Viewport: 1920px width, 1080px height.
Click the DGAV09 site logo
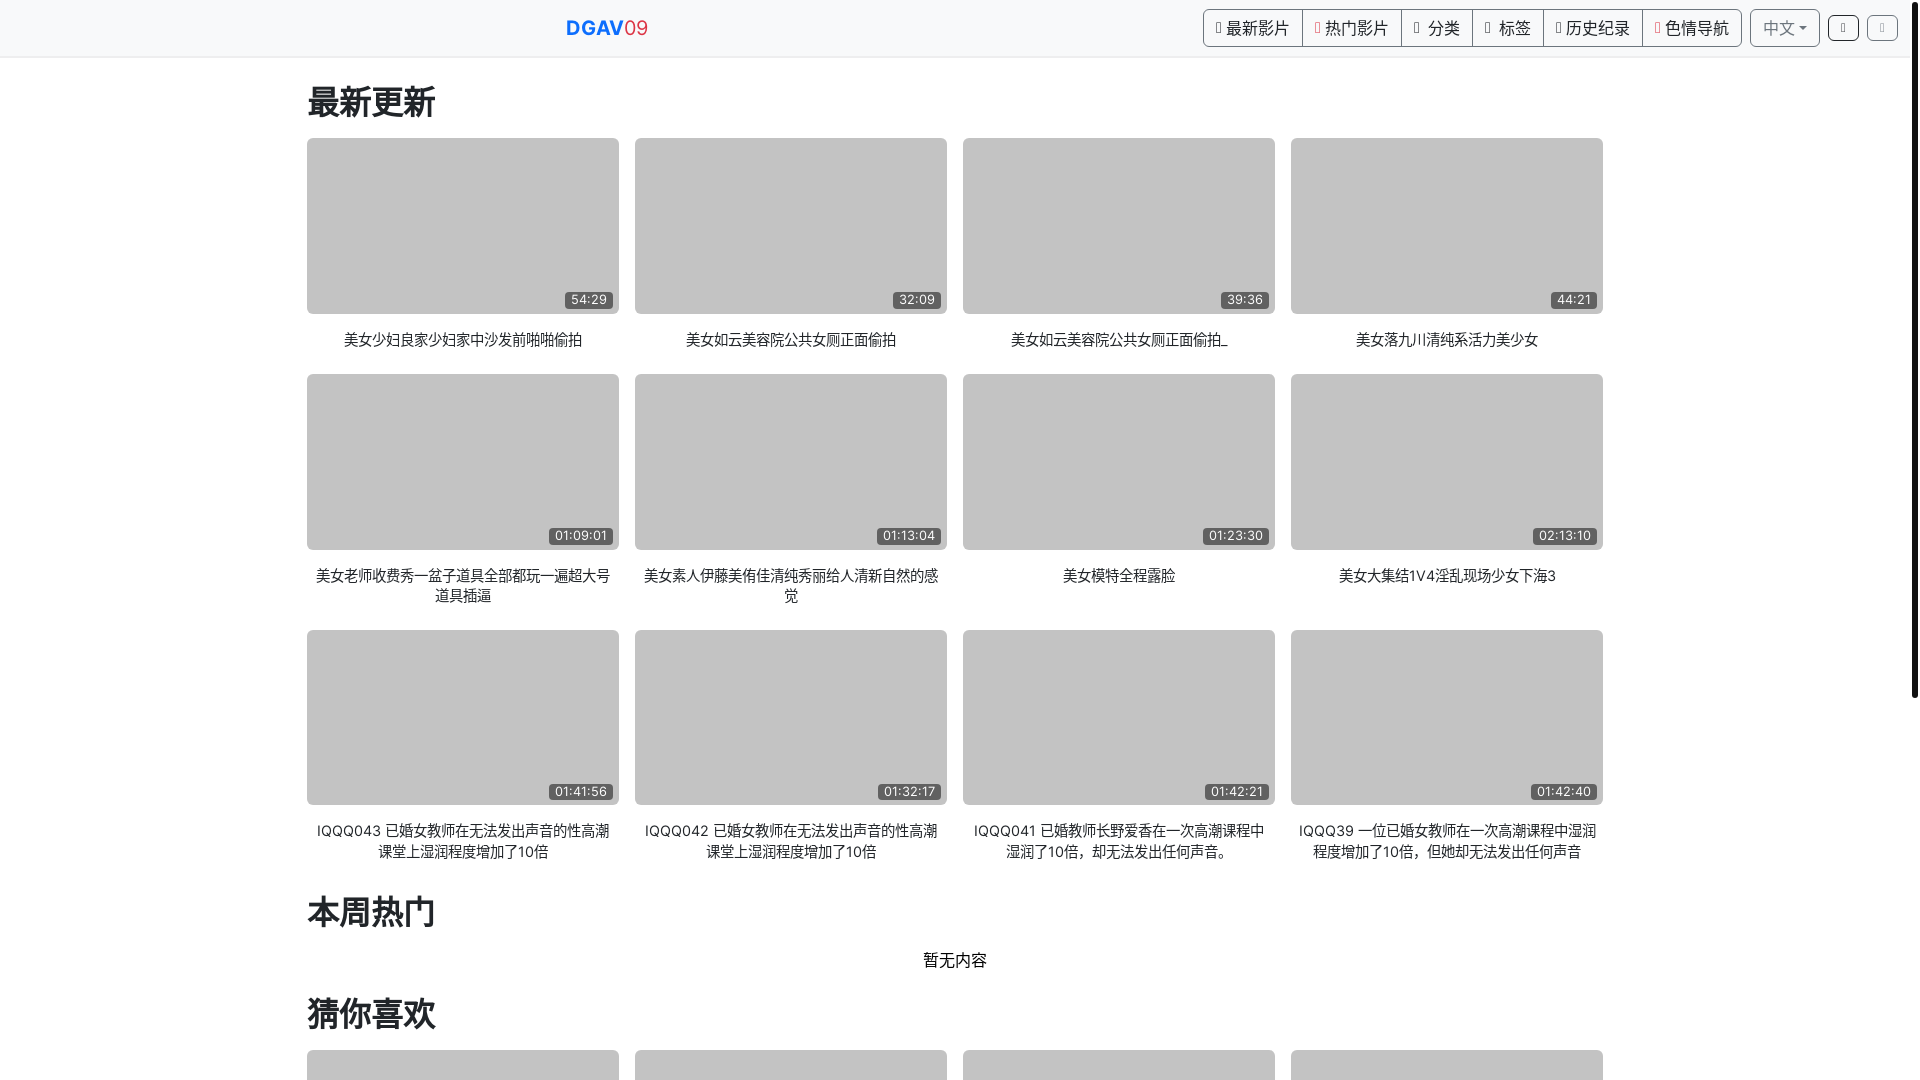(x=606, y=28)
